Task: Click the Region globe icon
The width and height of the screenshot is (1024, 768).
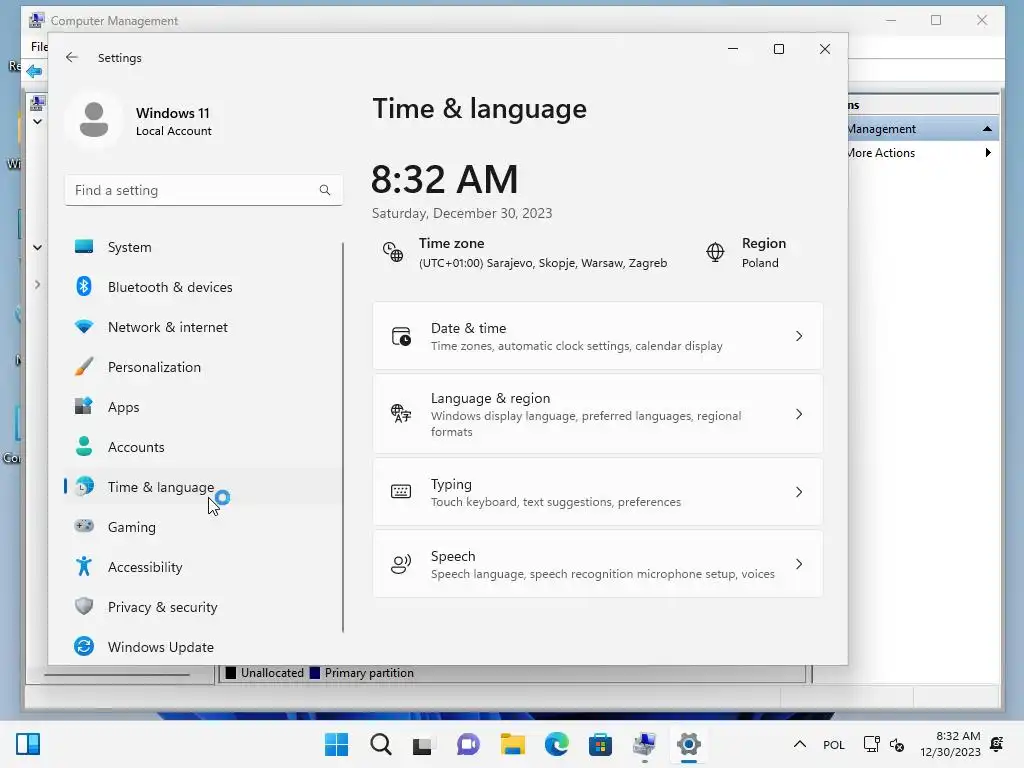Action: pyautogui.click(x=715, y=252)
